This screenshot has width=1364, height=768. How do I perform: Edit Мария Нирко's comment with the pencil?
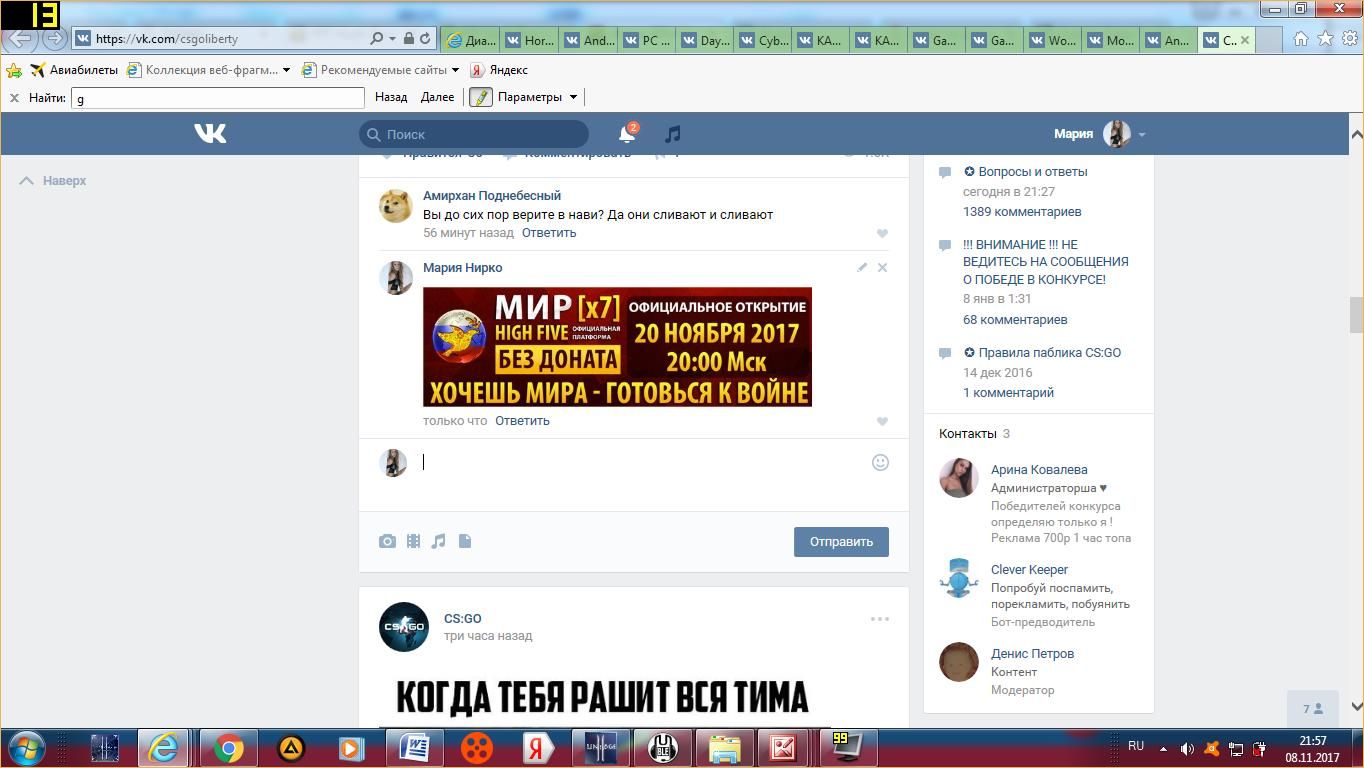(861, 267)
